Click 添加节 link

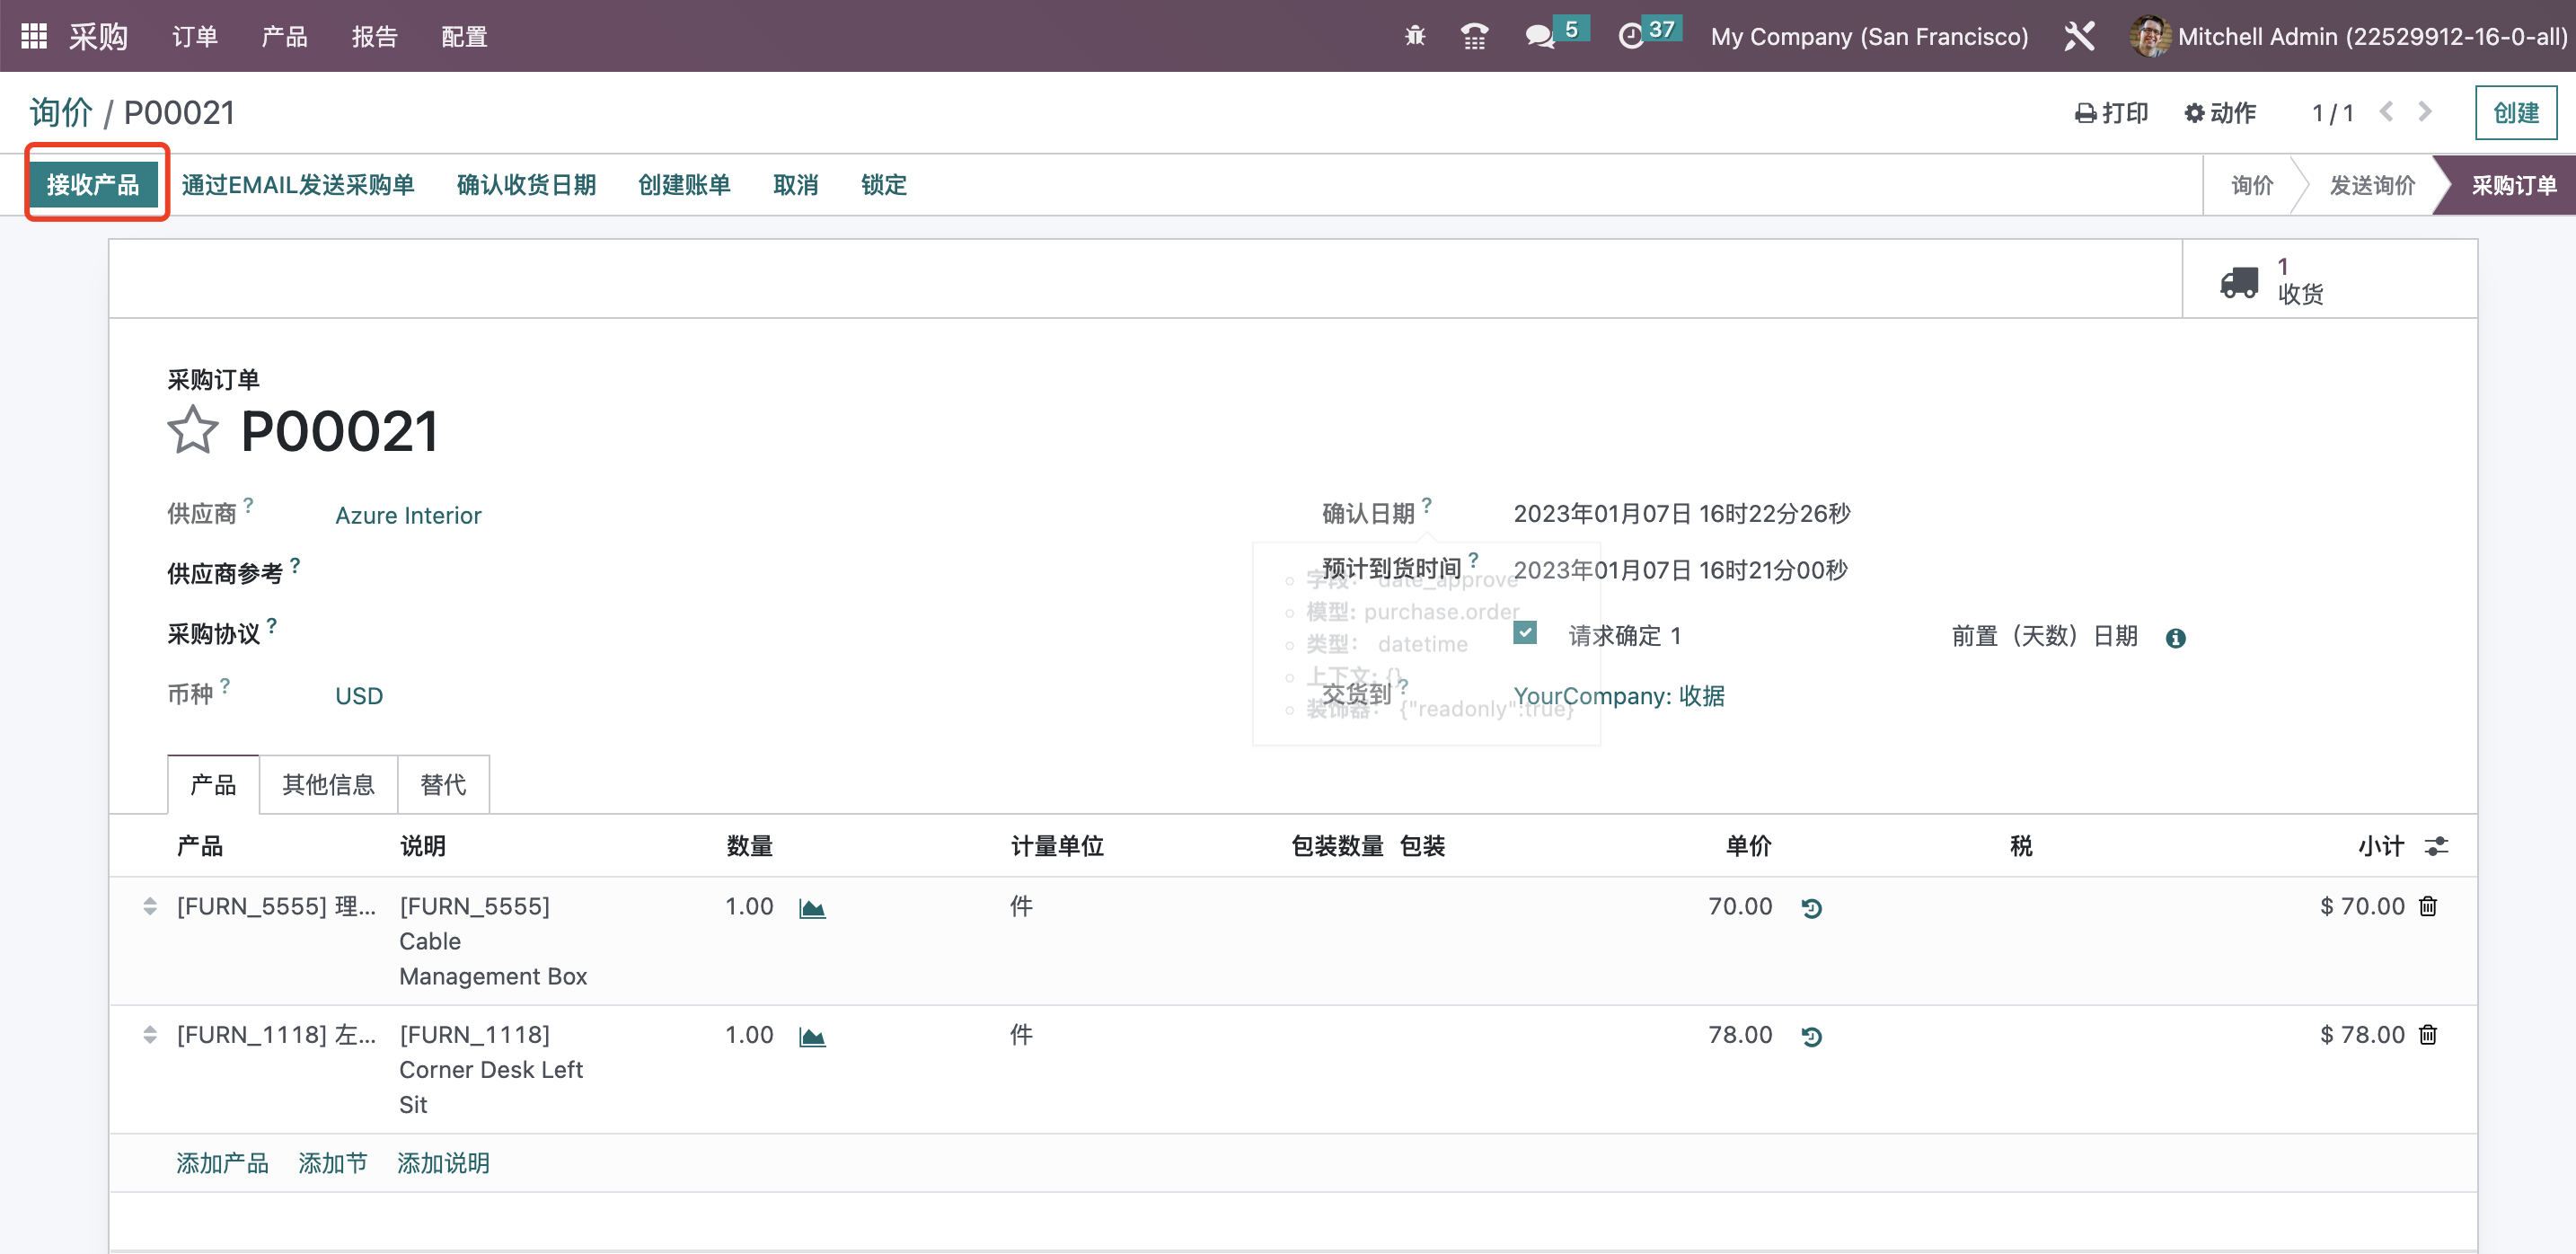click(x=333, y=1163)
